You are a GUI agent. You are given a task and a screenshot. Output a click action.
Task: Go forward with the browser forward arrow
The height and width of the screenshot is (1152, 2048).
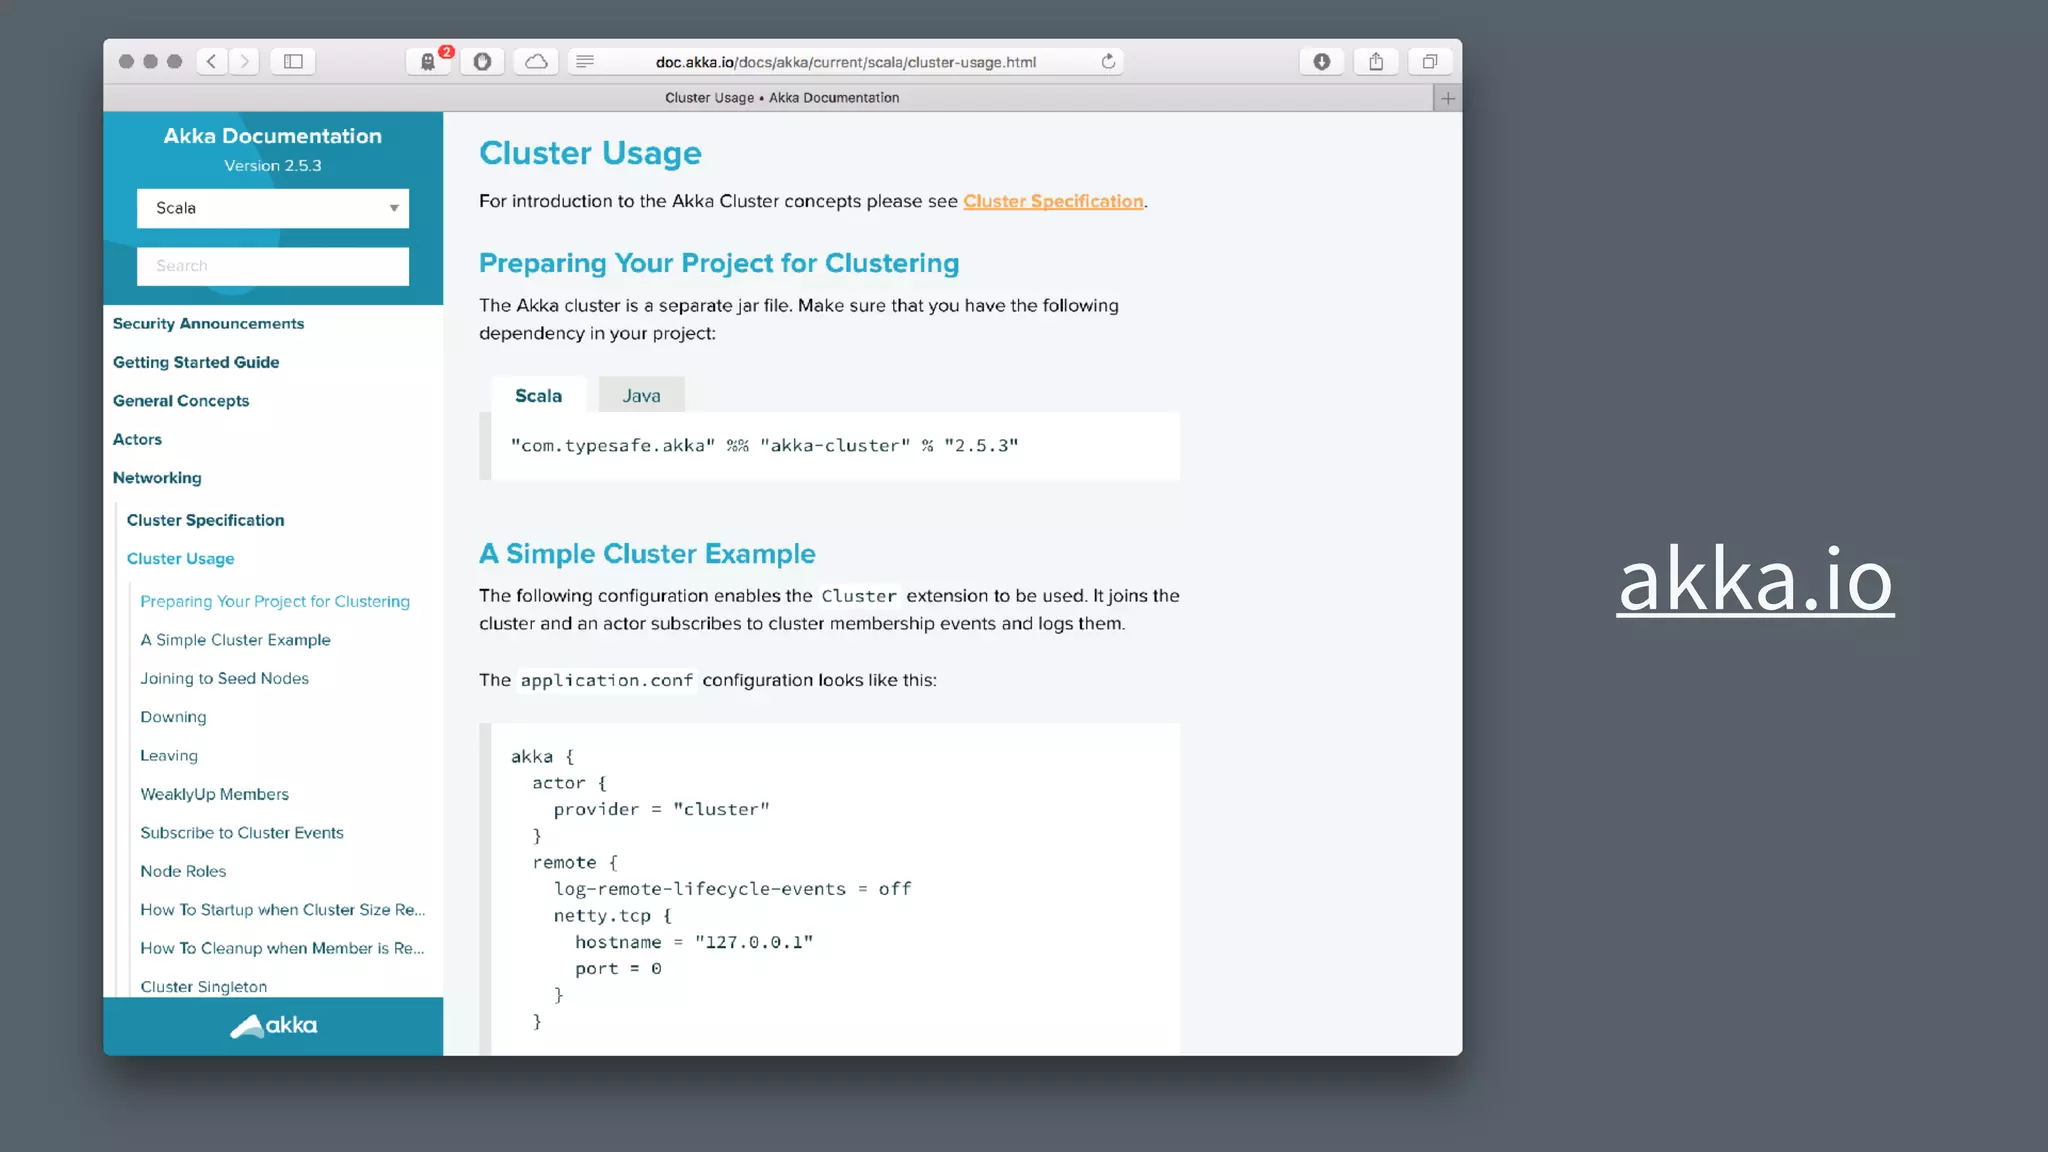pyautogui.click(x=244, y=62)
